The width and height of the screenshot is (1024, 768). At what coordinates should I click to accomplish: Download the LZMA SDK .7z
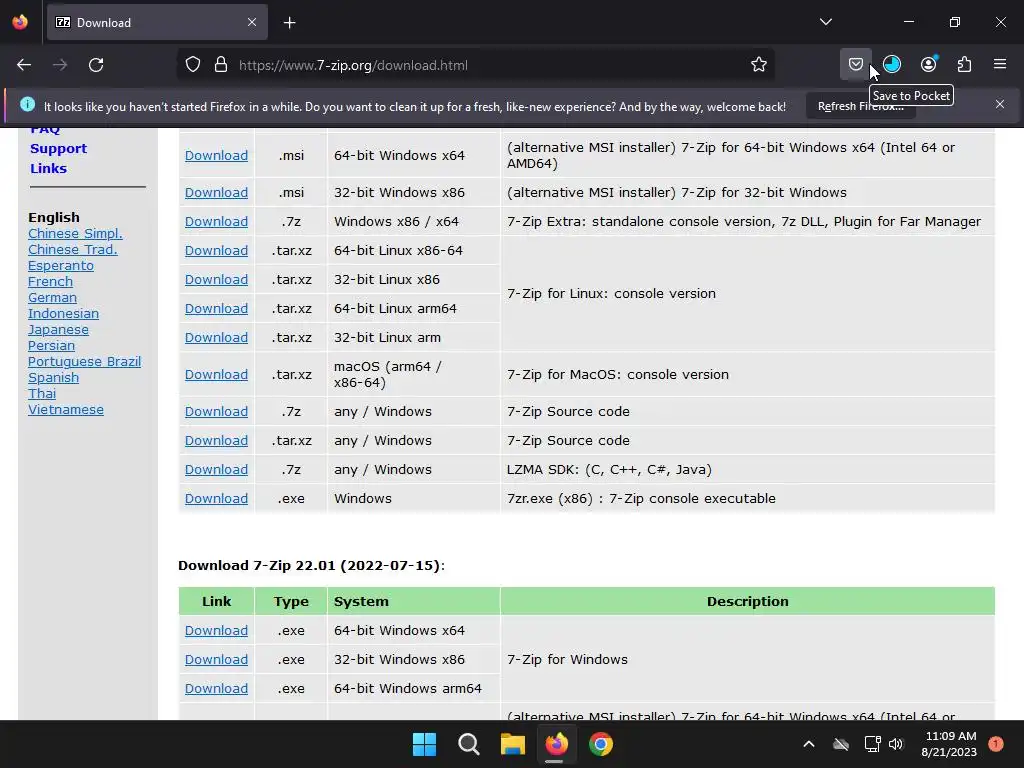click(x=216, y=470)
